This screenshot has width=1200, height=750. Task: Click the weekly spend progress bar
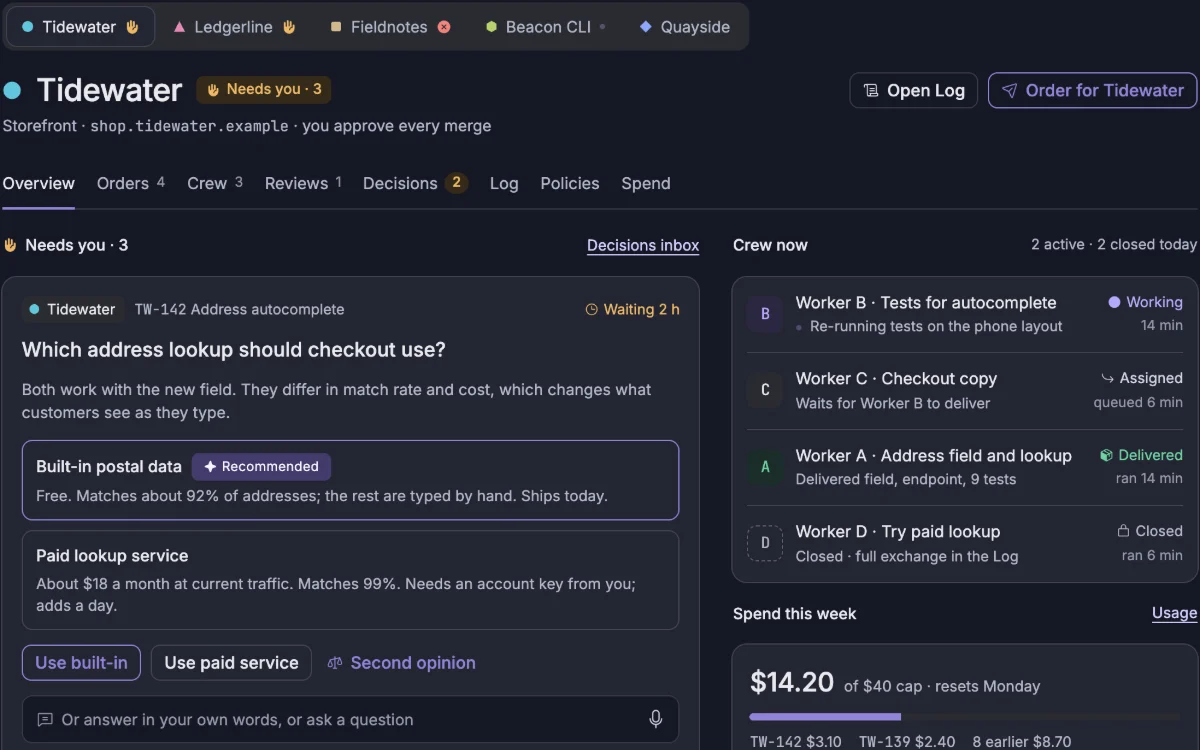(965, 716)
